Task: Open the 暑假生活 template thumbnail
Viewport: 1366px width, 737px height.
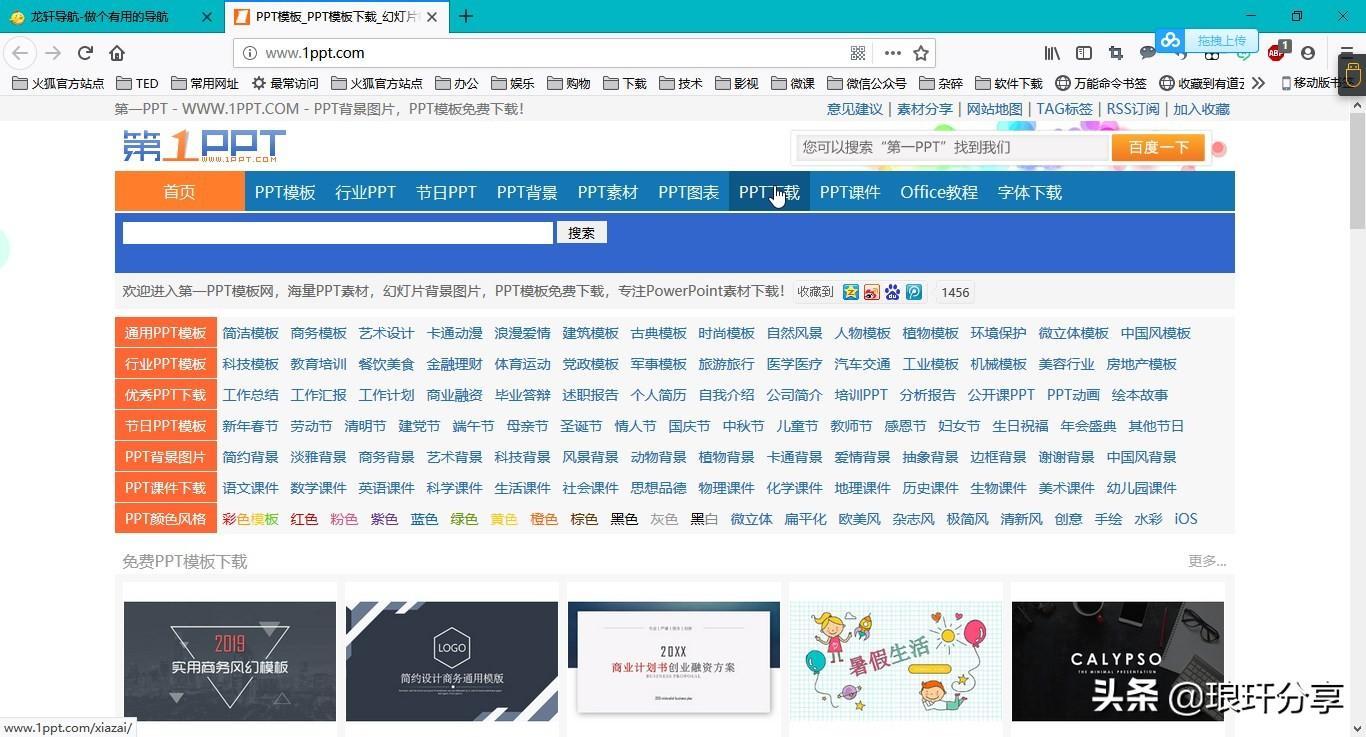Action: (x=896, y=661)
